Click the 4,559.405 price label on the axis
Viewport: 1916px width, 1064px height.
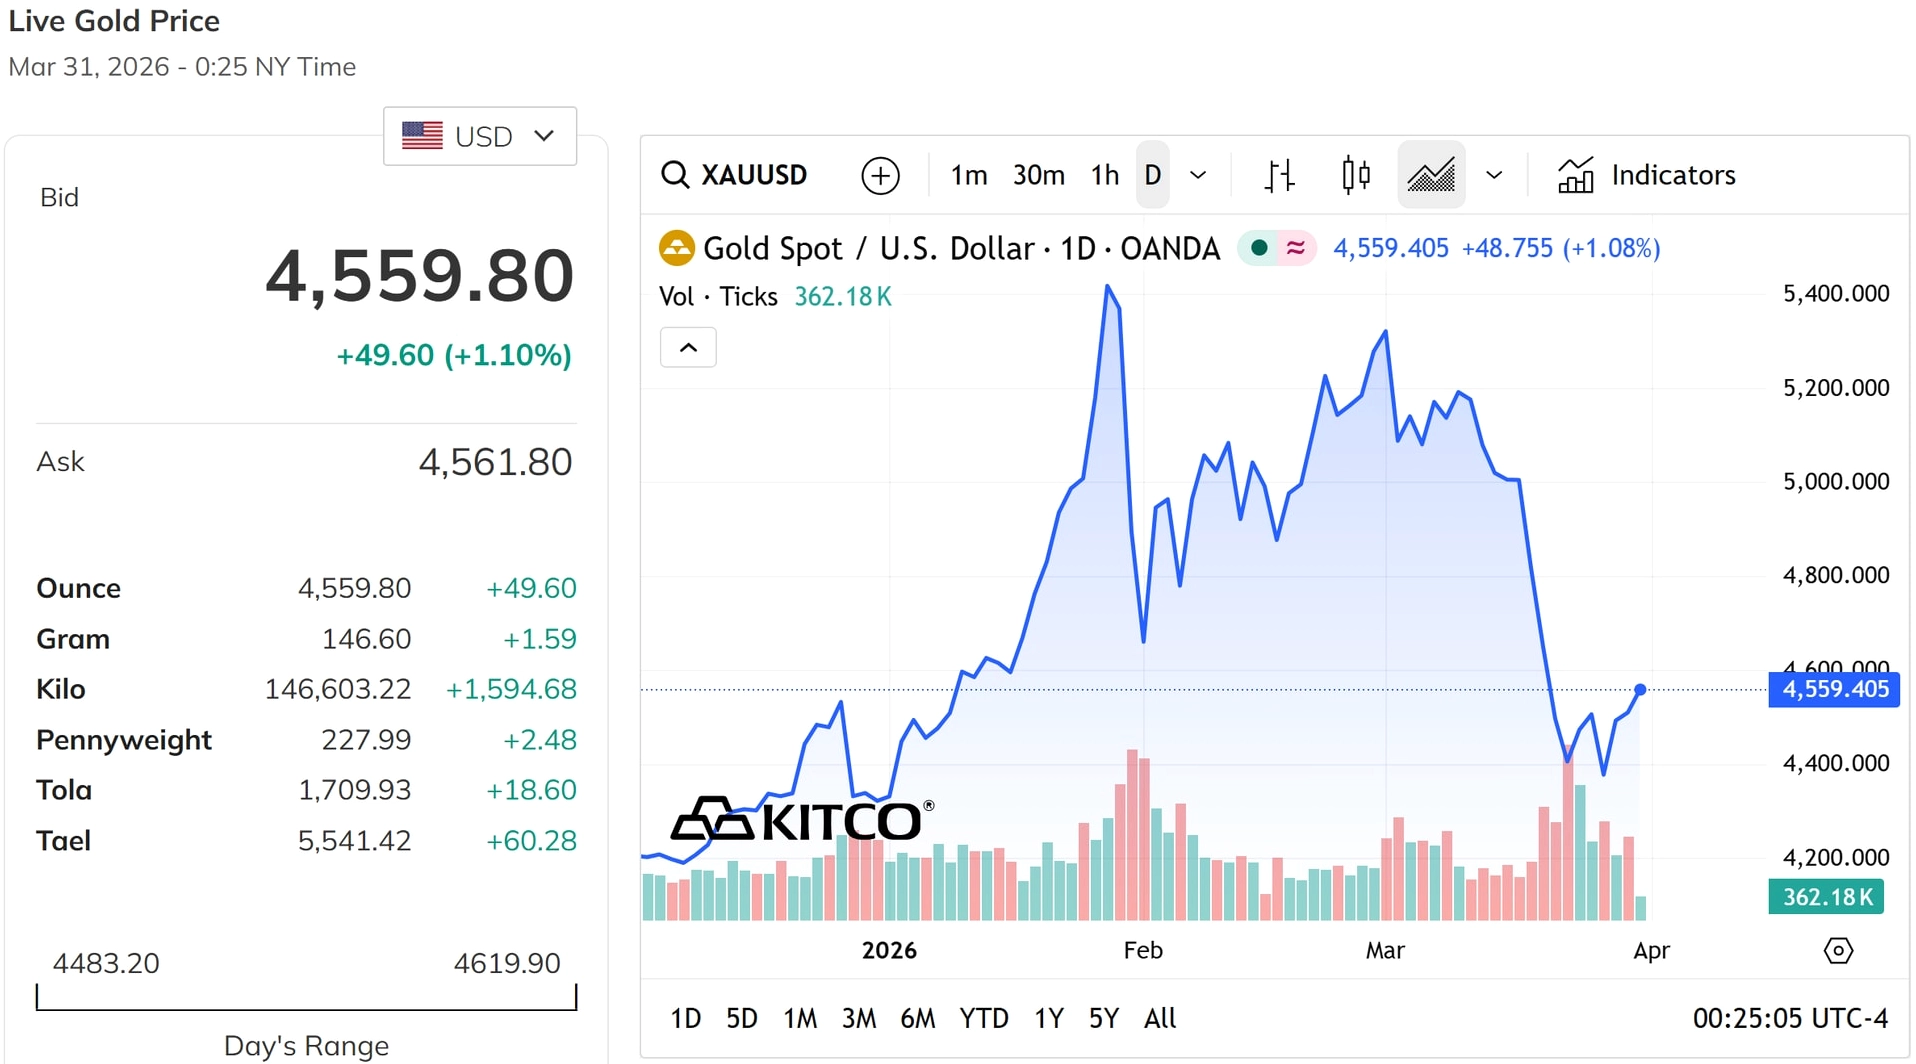click(1833, 689)
